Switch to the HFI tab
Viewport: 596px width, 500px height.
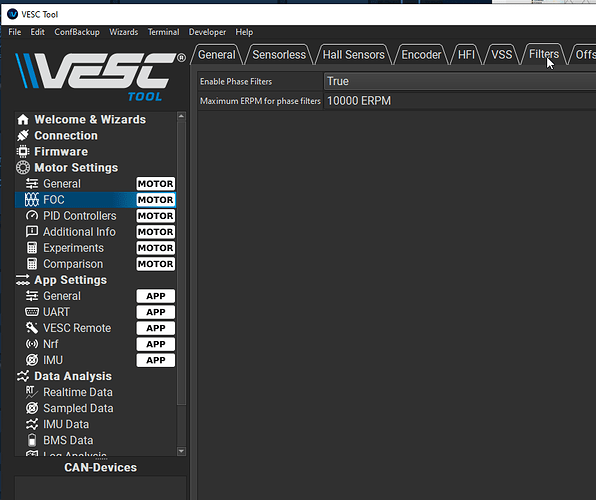466,55
